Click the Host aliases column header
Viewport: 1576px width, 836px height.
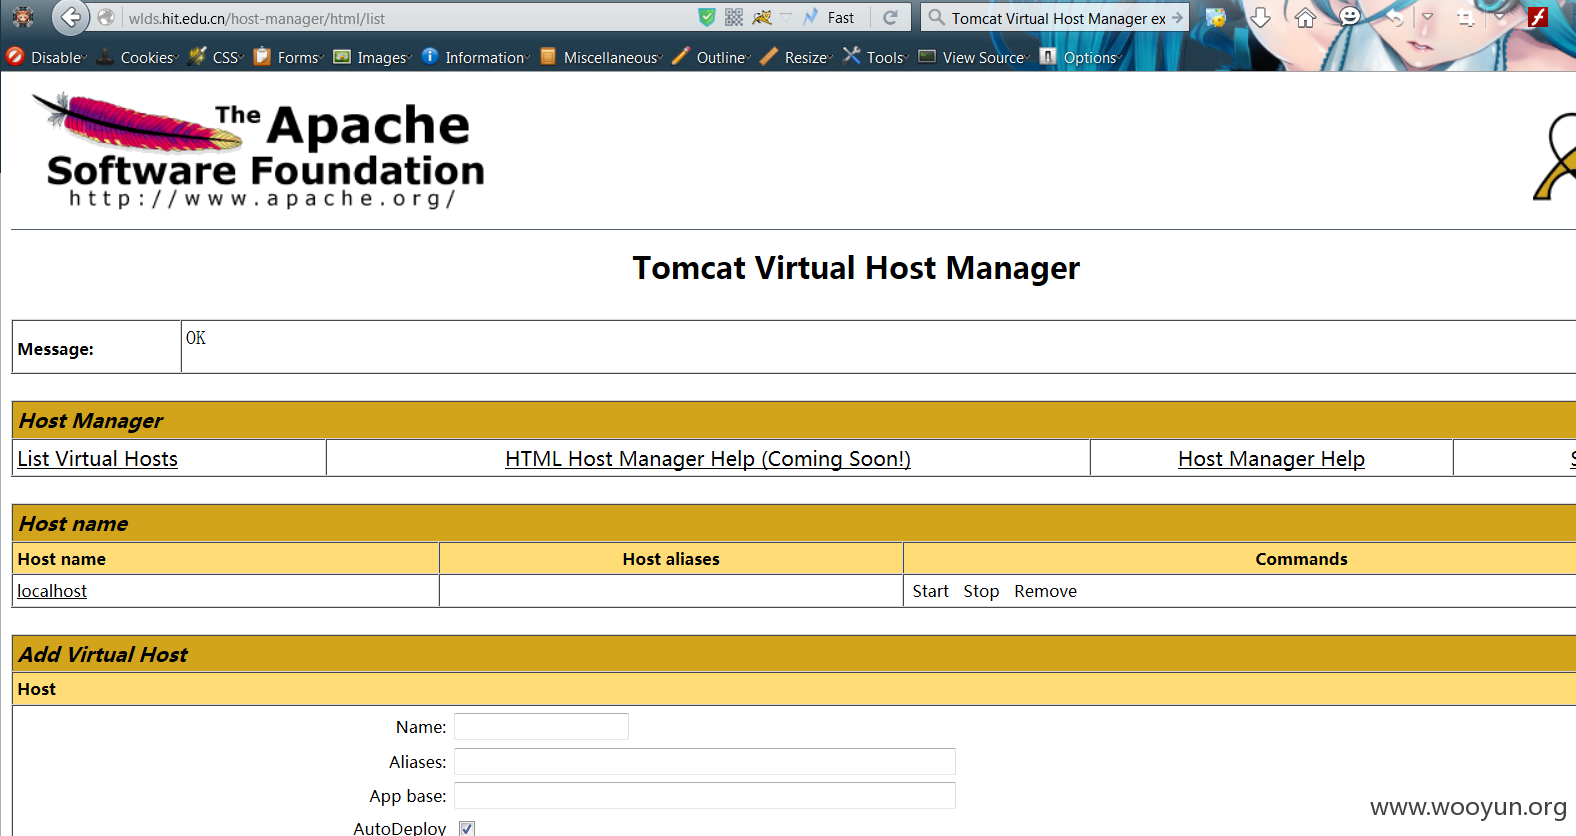pyautogui.click(x=671, y=559)
